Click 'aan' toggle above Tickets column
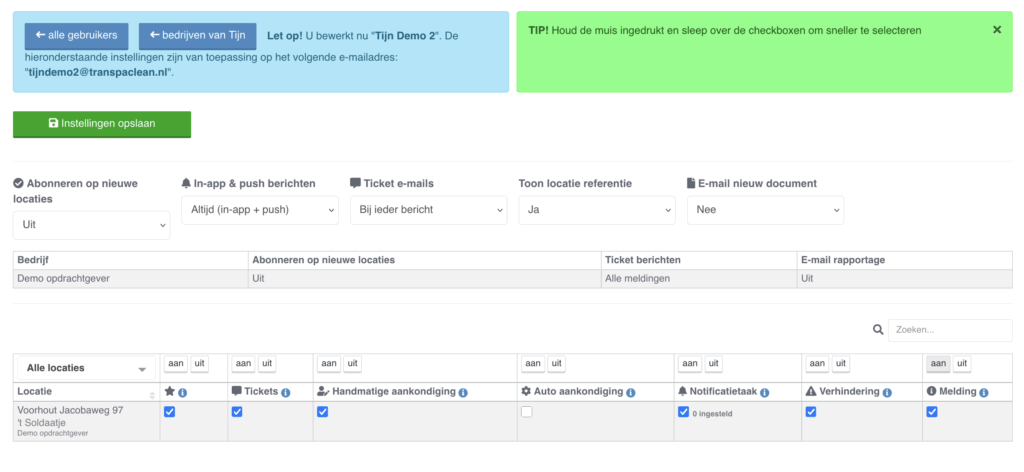1024x472 pixels. point(243,364)
